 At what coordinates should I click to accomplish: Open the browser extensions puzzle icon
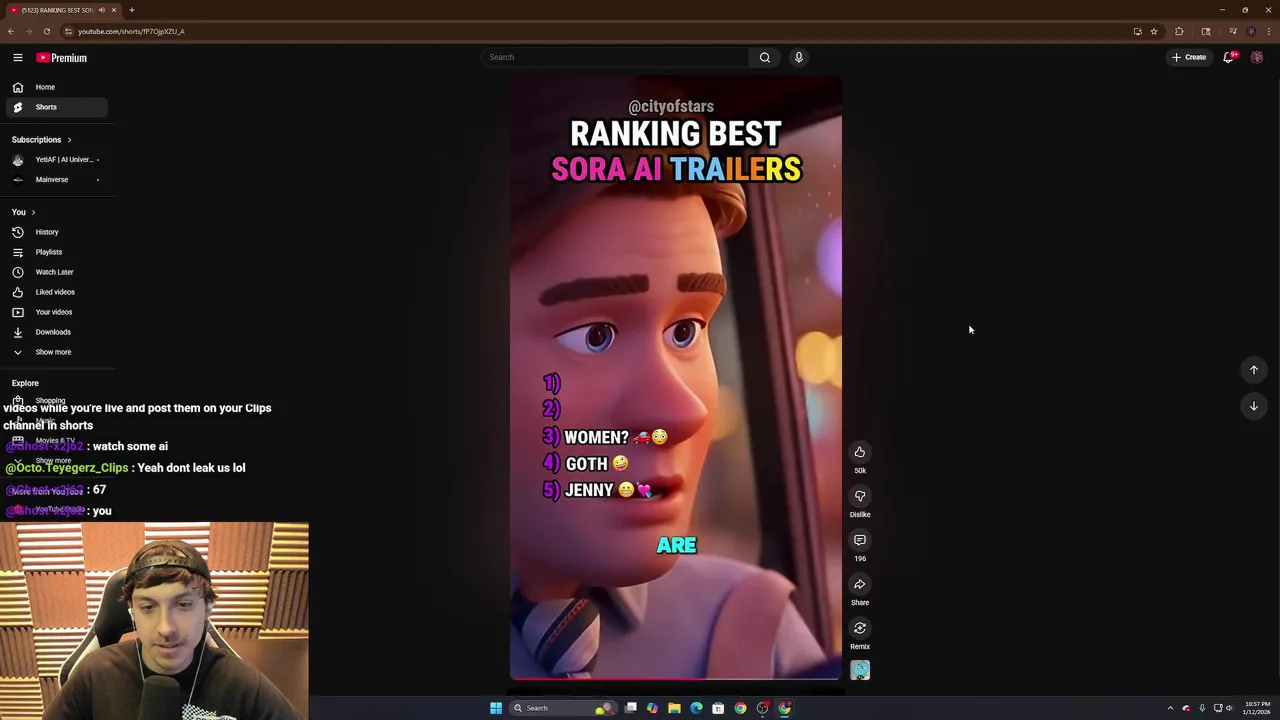tap(1179, 31)
